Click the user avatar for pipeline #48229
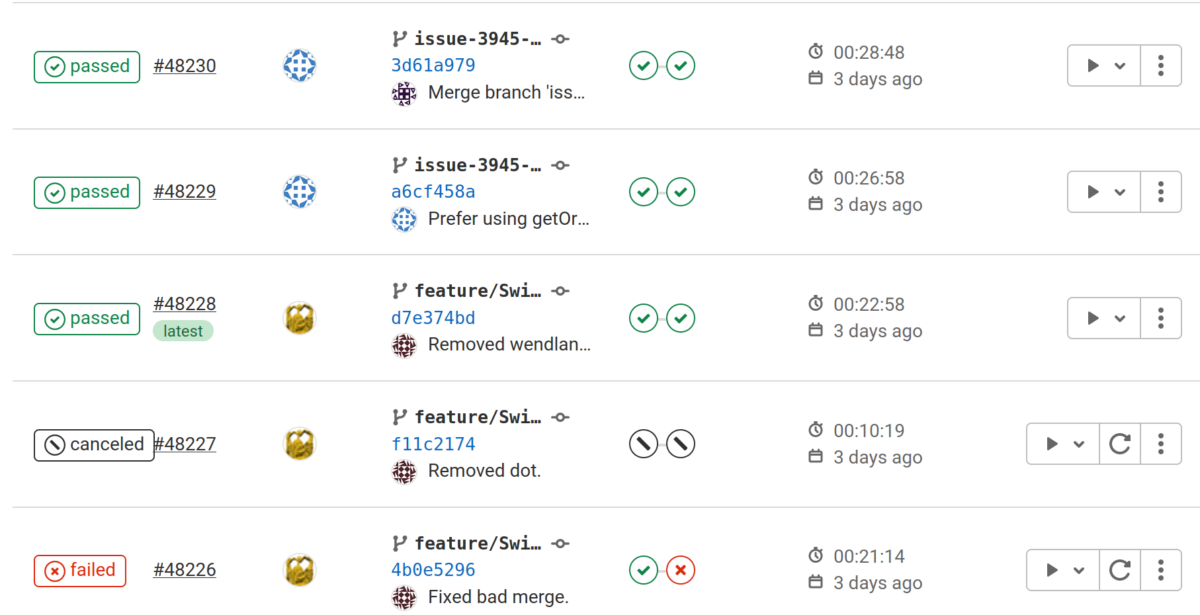1200x615 pixels. [x=300, y=191]
